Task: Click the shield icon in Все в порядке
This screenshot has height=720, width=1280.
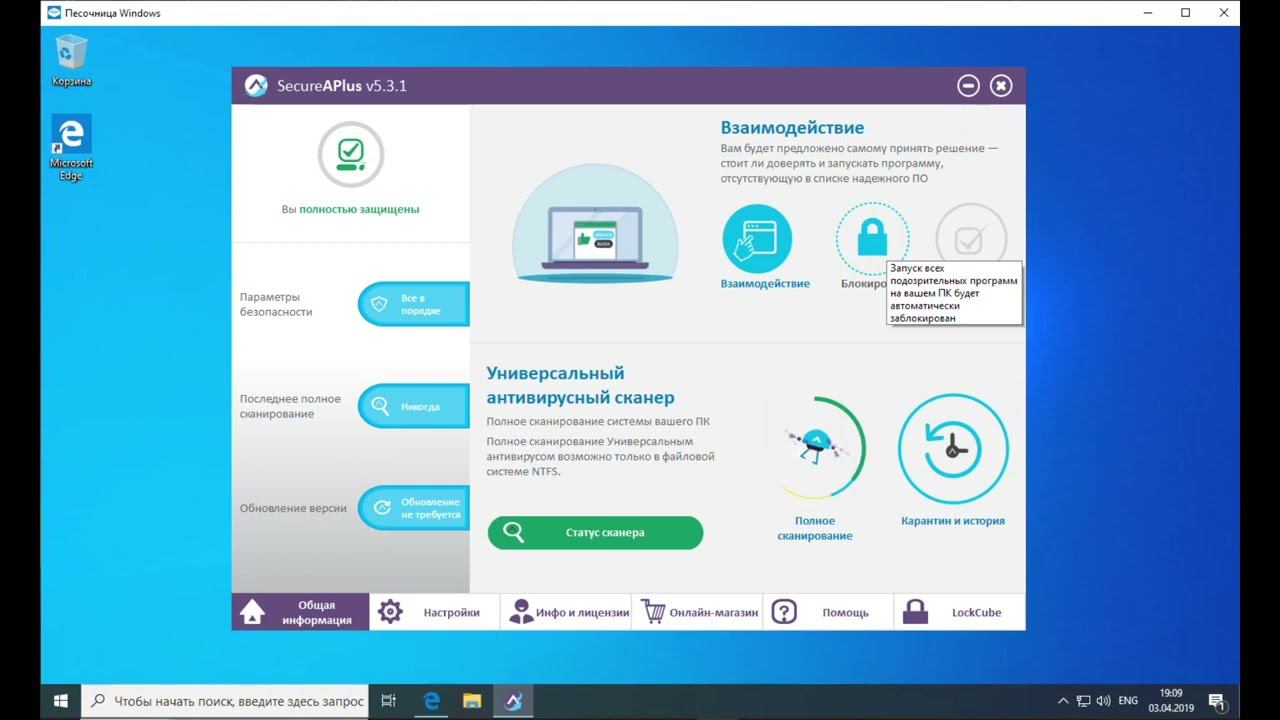Action: coord(379,304)
